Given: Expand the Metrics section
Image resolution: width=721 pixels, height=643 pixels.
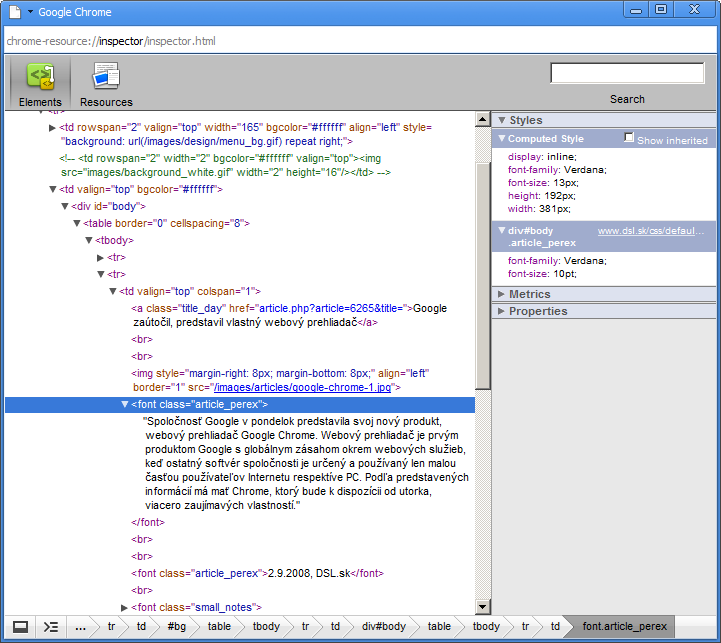Looking at the screenshot, I should [502, 294].
